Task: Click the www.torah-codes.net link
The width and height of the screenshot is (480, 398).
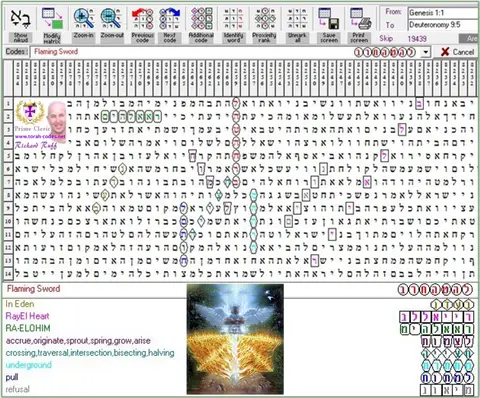Action: click(40, 137)
